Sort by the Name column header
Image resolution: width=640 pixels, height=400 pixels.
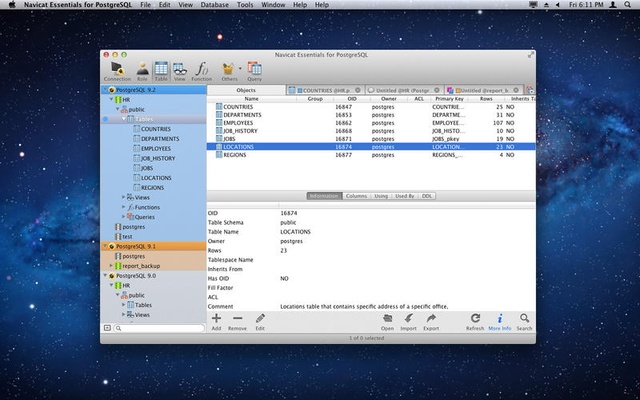251,99
